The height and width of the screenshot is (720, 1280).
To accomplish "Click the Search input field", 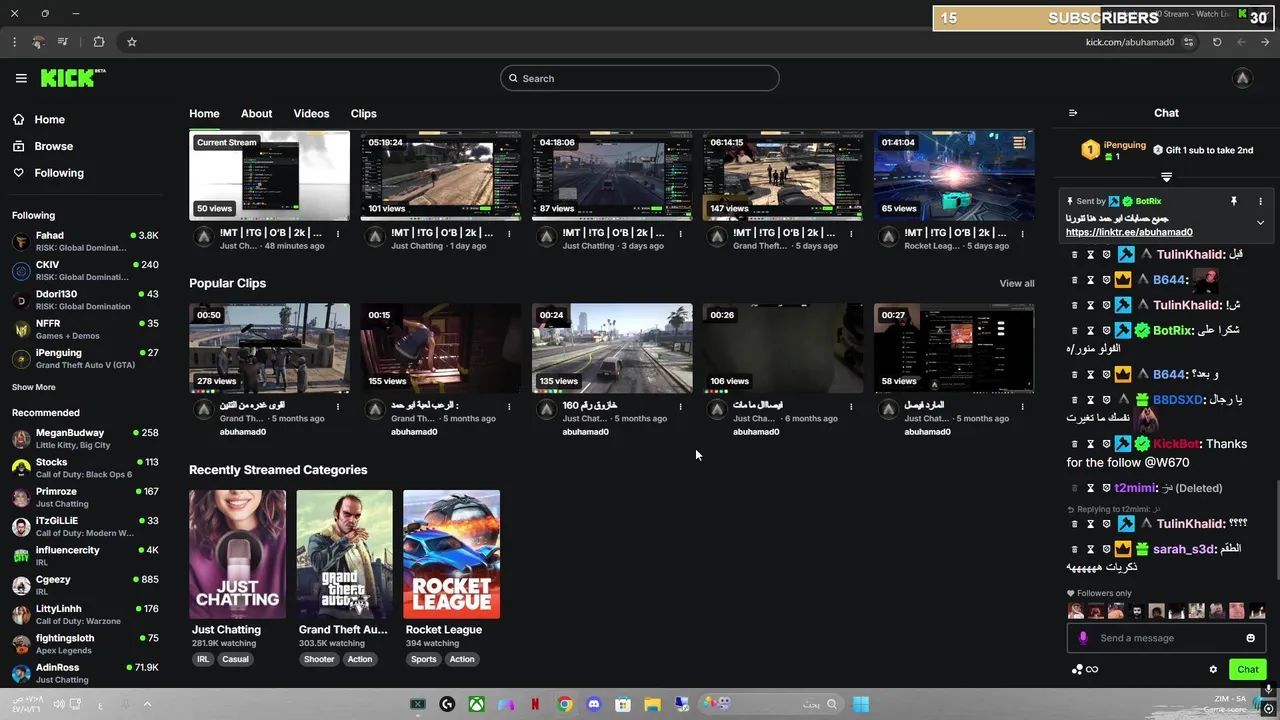I will (x=640, y=78).
